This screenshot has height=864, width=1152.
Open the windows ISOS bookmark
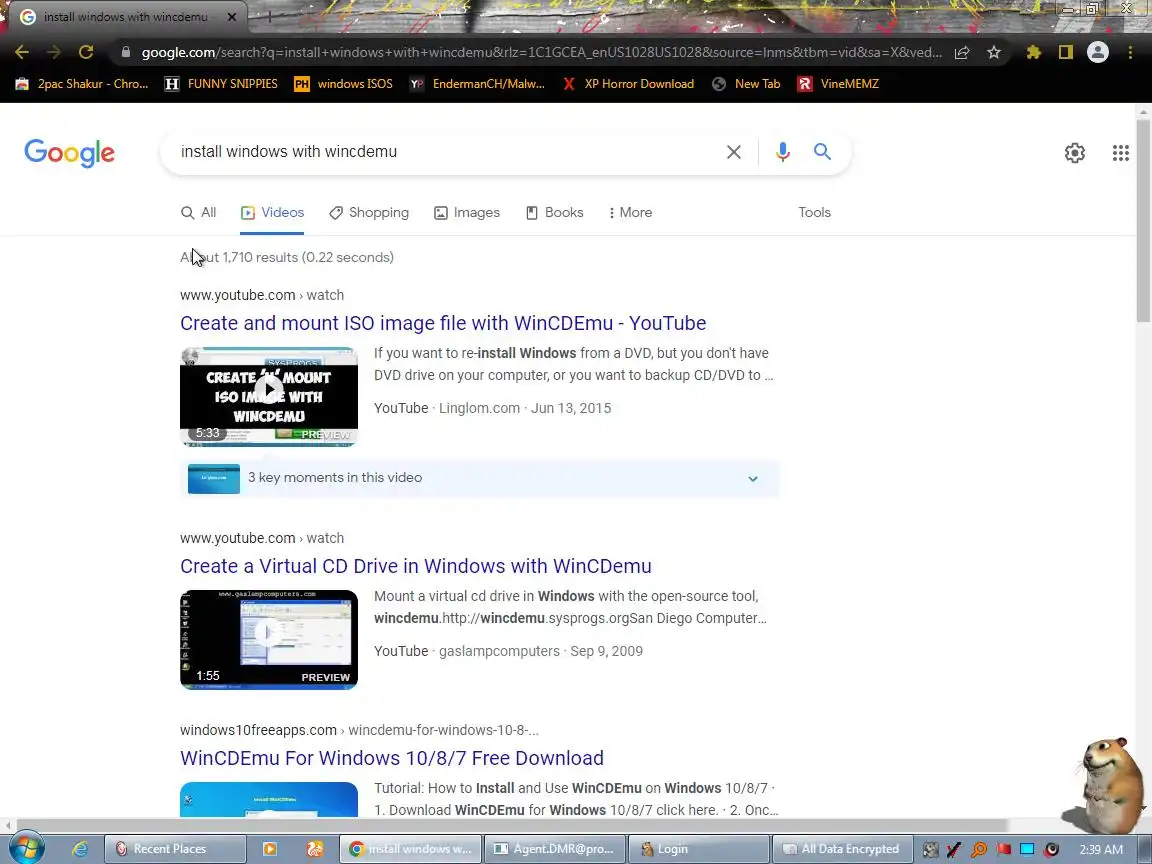point(343,84)
